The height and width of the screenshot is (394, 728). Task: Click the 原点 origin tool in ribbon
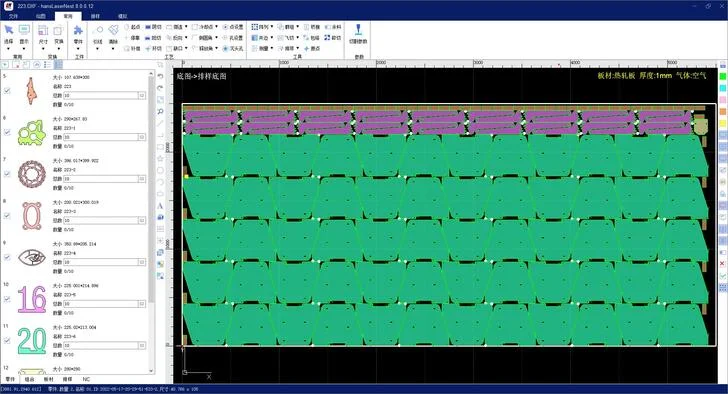point(312,48)
